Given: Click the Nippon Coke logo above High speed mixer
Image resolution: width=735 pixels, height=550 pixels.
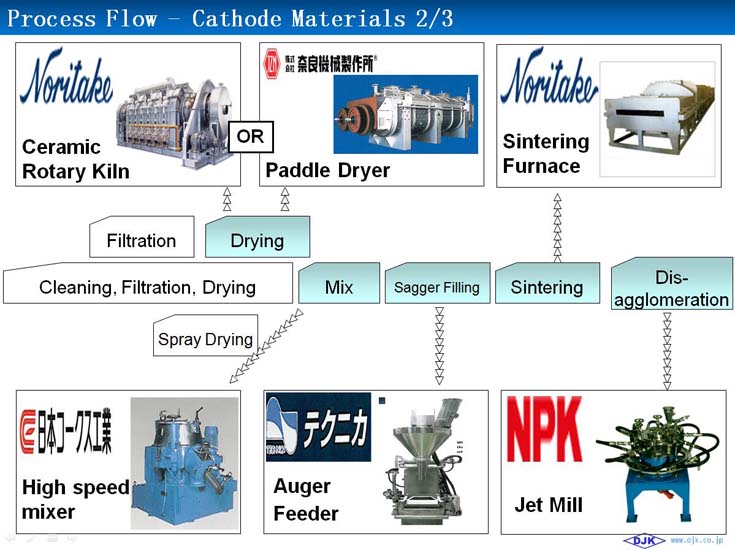Looking at the screenshot, I should coord(67,430).
